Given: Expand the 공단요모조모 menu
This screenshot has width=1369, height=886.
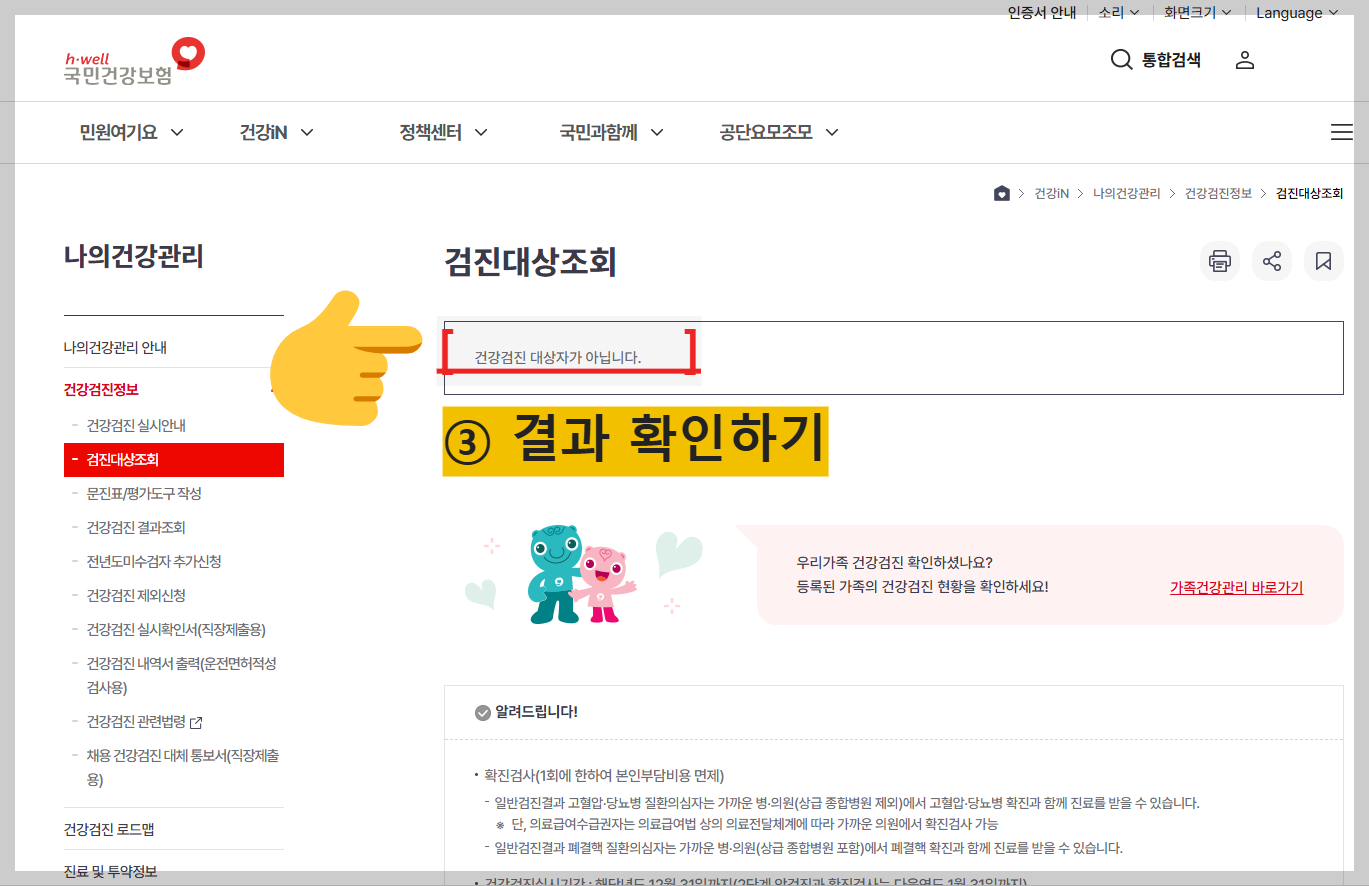Looking at the screenshot, I should 778,132.
